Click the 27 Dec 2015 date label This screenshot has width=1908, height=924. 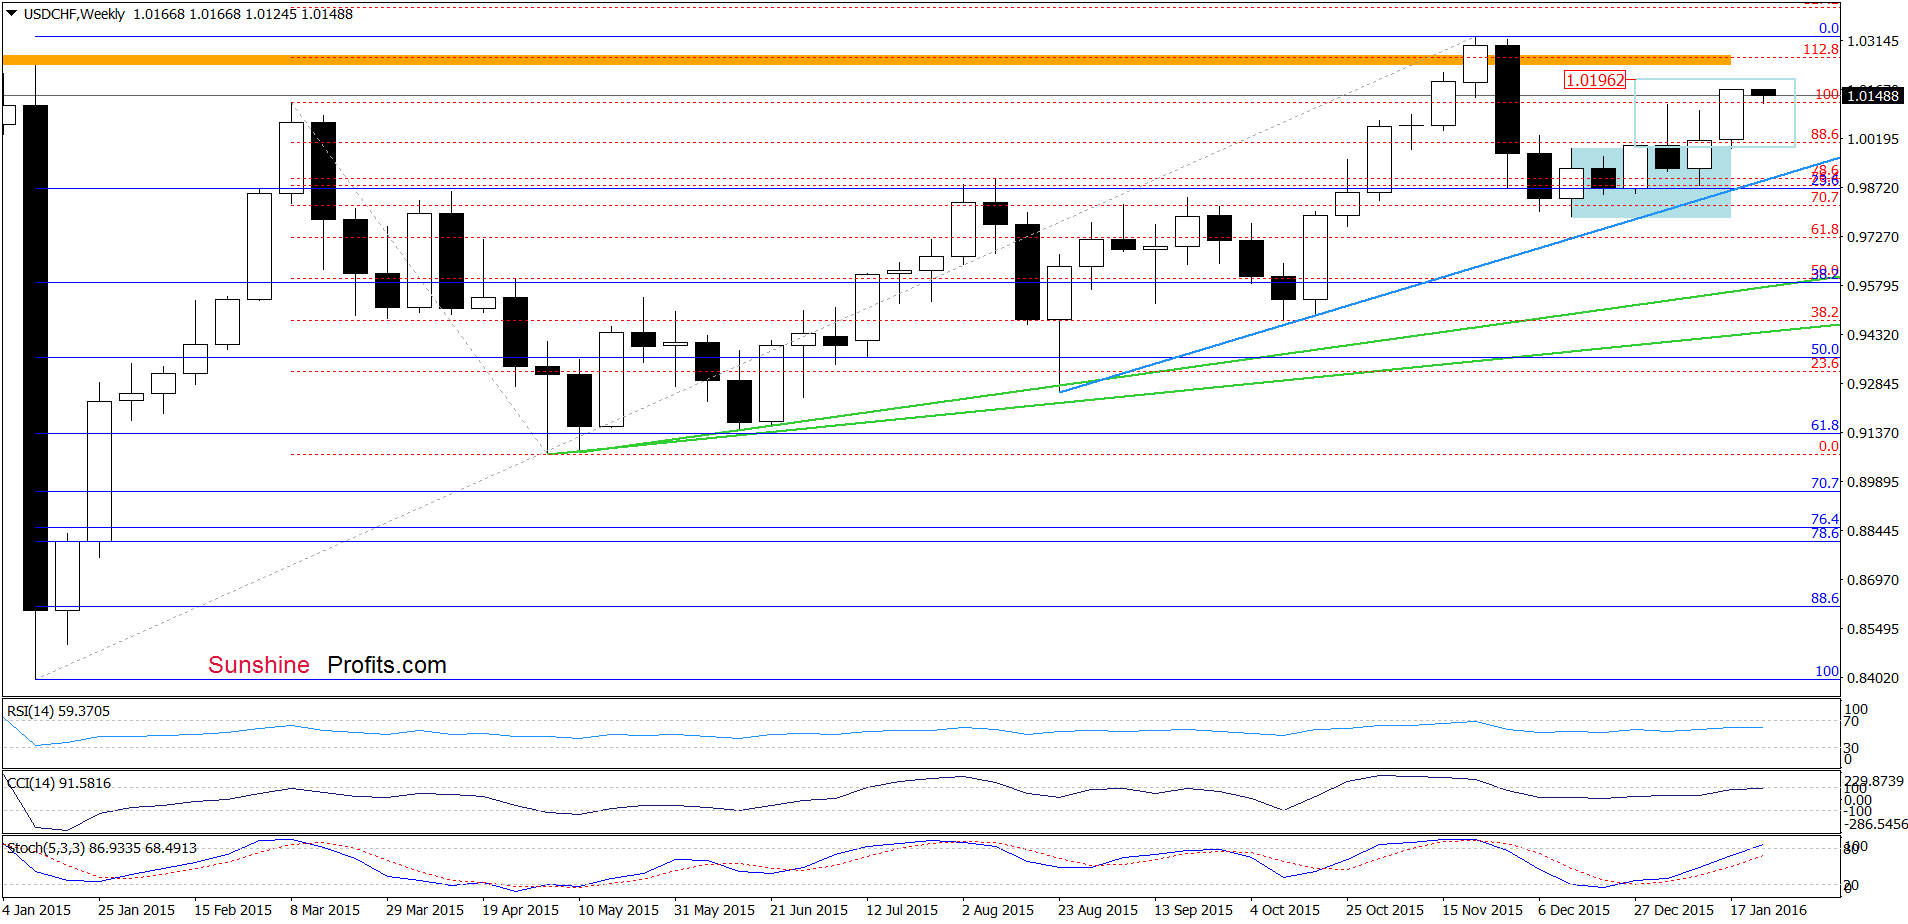coord(1674,910)
